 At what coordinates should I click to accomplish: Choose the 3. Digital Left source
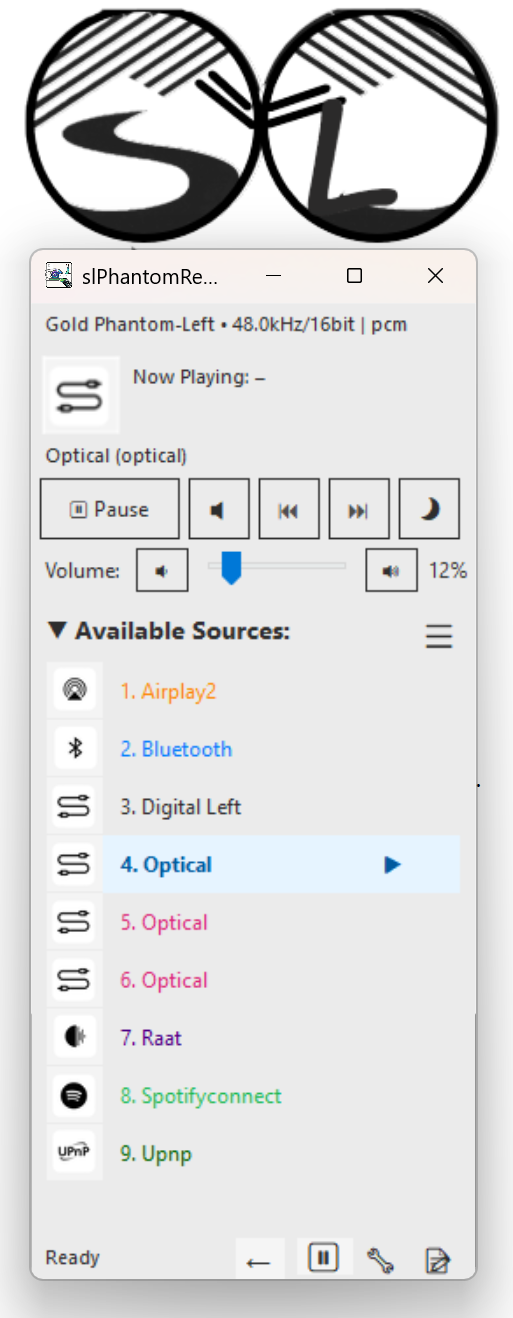(x=253, y=807)
